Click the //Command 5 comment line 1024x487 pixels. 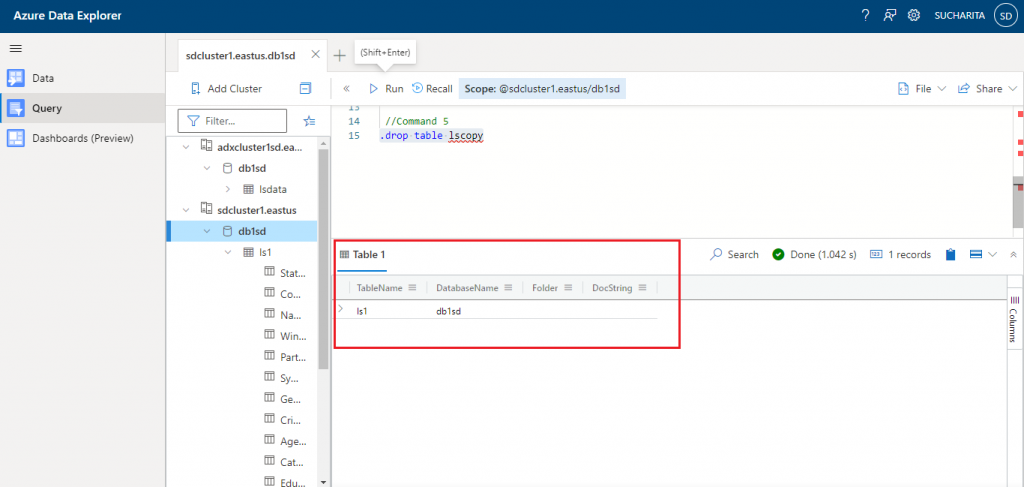[x=417, y=121]
